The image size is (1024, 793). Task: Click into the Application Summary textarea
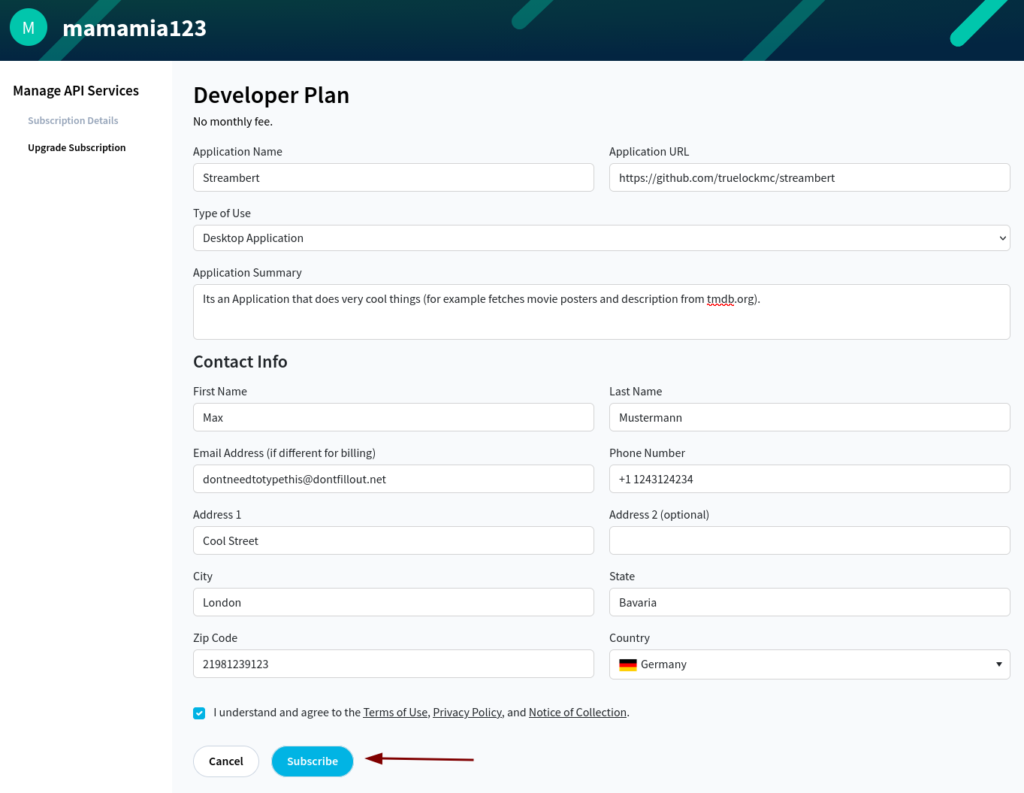click(601, 312)
